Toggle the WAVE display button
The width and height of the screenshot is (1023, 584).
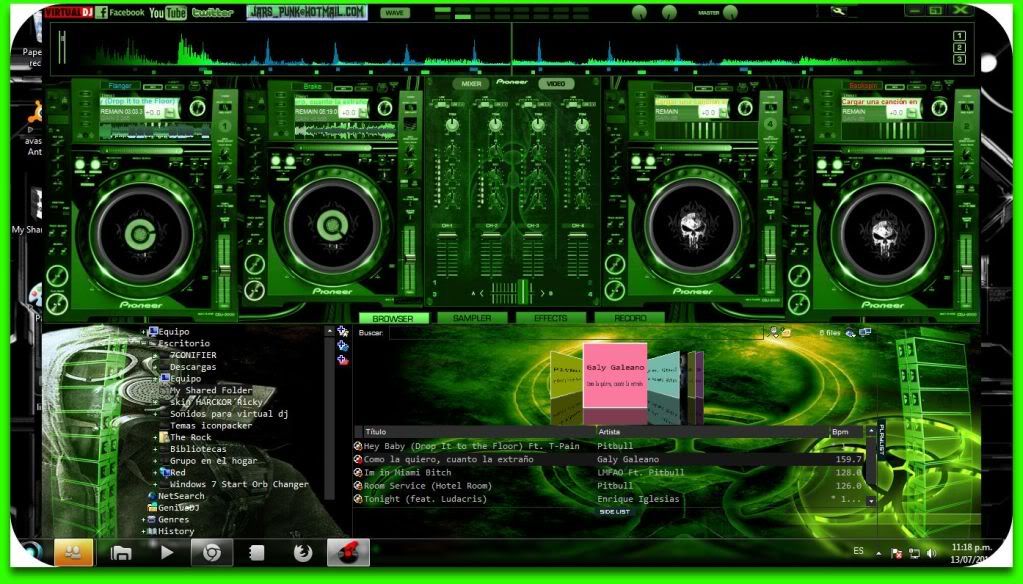click(394, 13)
